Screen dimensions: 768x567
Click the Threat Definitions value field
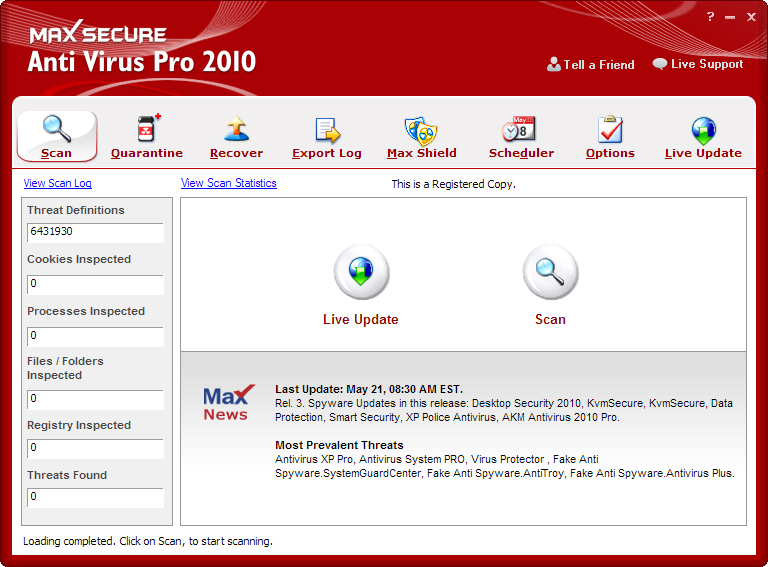pyautogui.click(x=96, y=233)
